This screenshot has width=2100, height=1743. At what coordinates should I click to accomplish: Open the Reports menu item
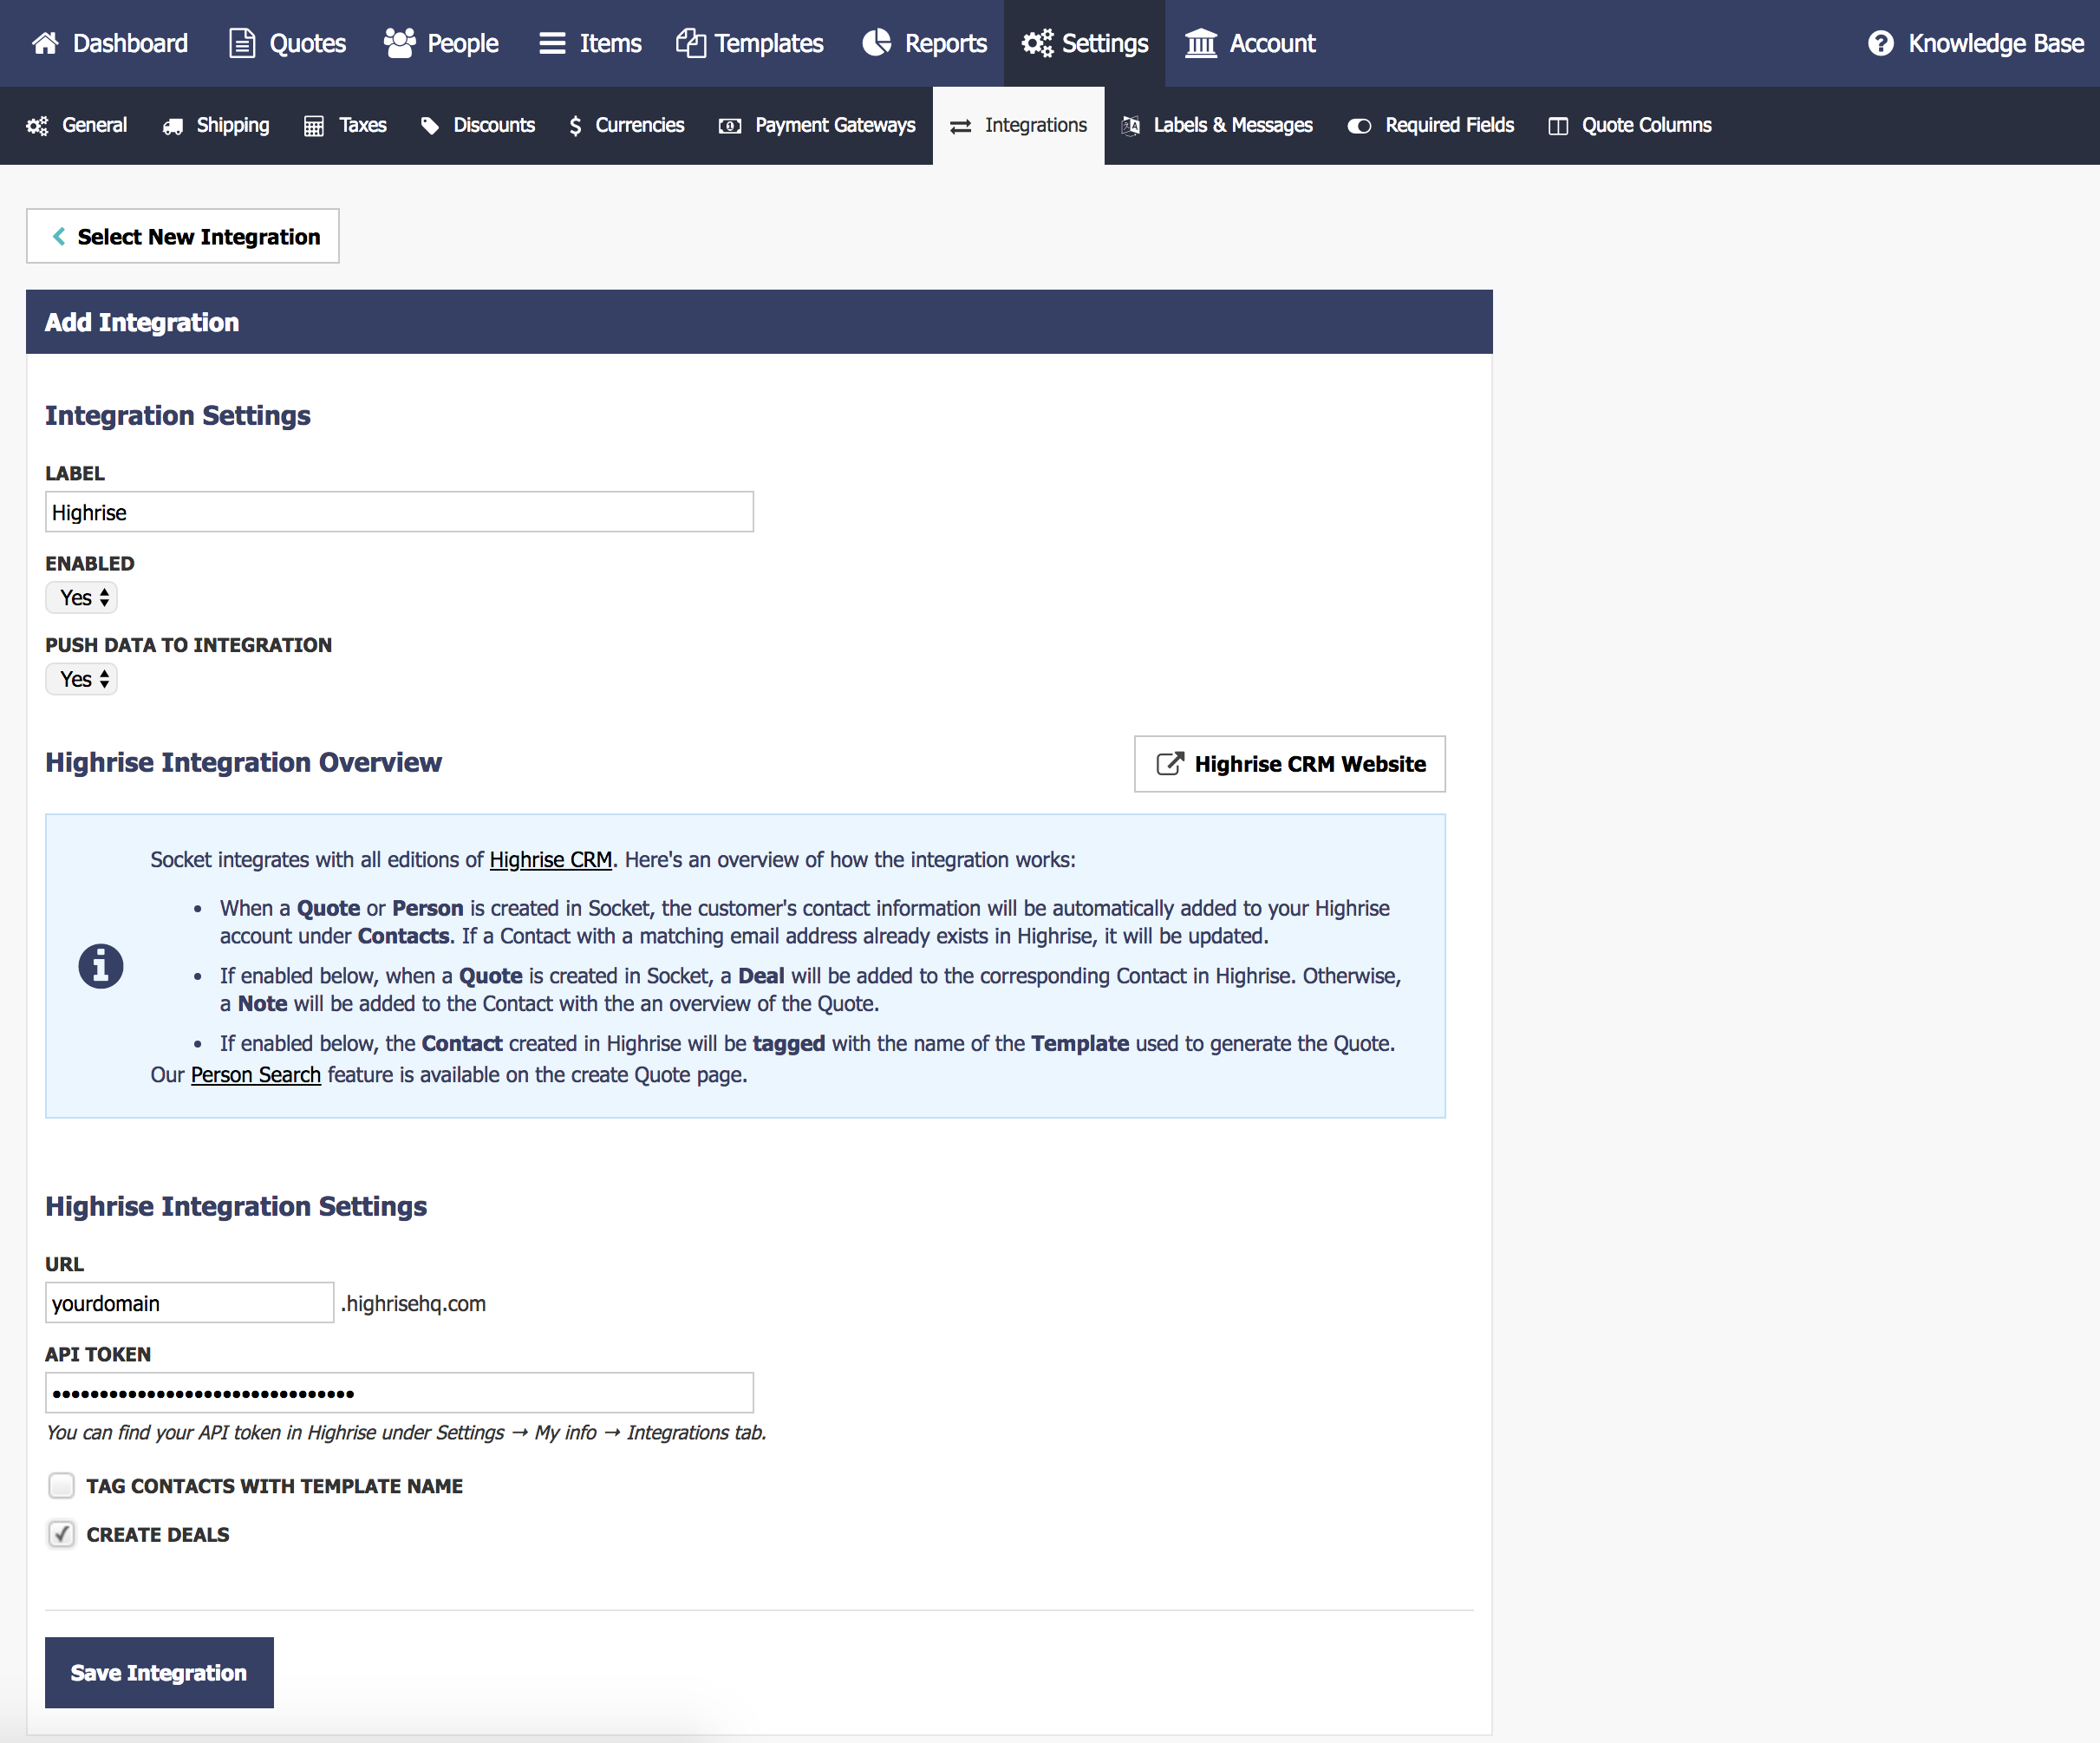point(925,43)
